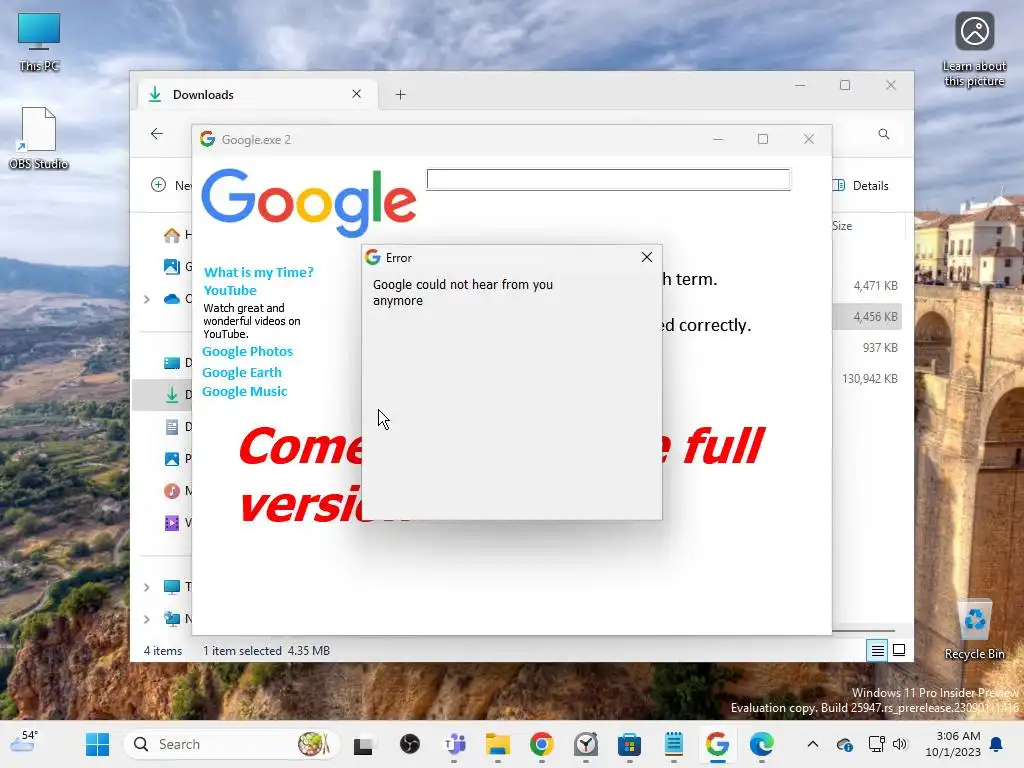Open the Google Earth link
Image resolution: width=1024 pixels, height=768 pixels.
(x=242, y=372)
